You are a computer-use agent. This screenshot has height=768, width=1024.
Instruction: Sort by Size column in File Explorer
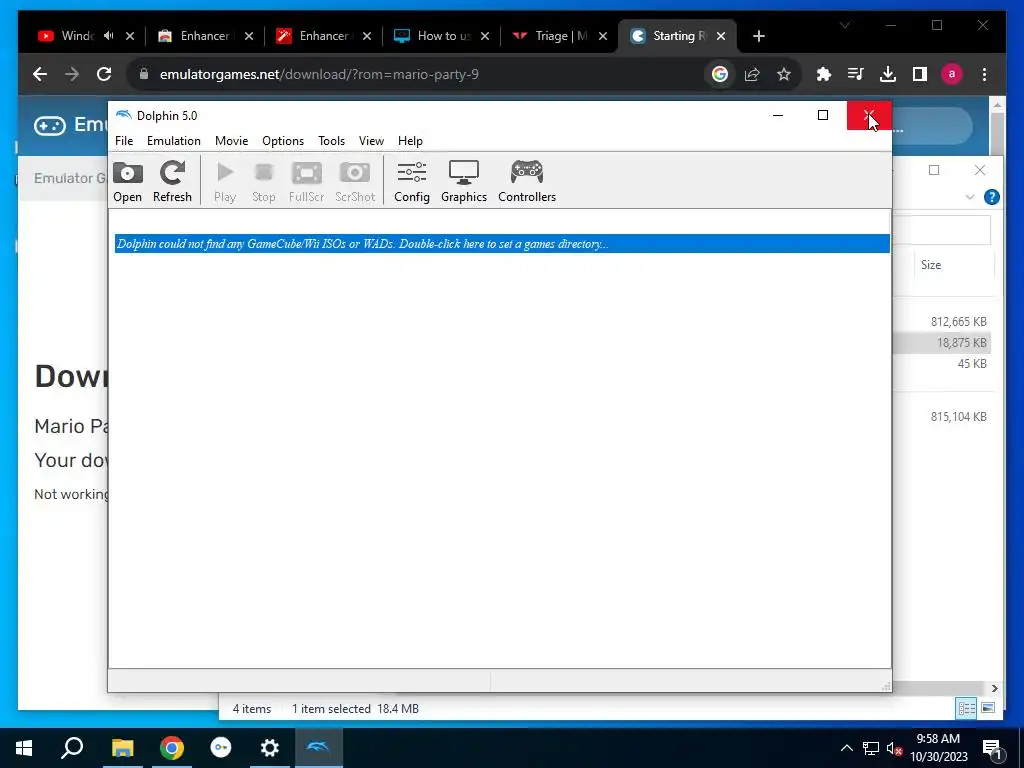click(931, 264)
